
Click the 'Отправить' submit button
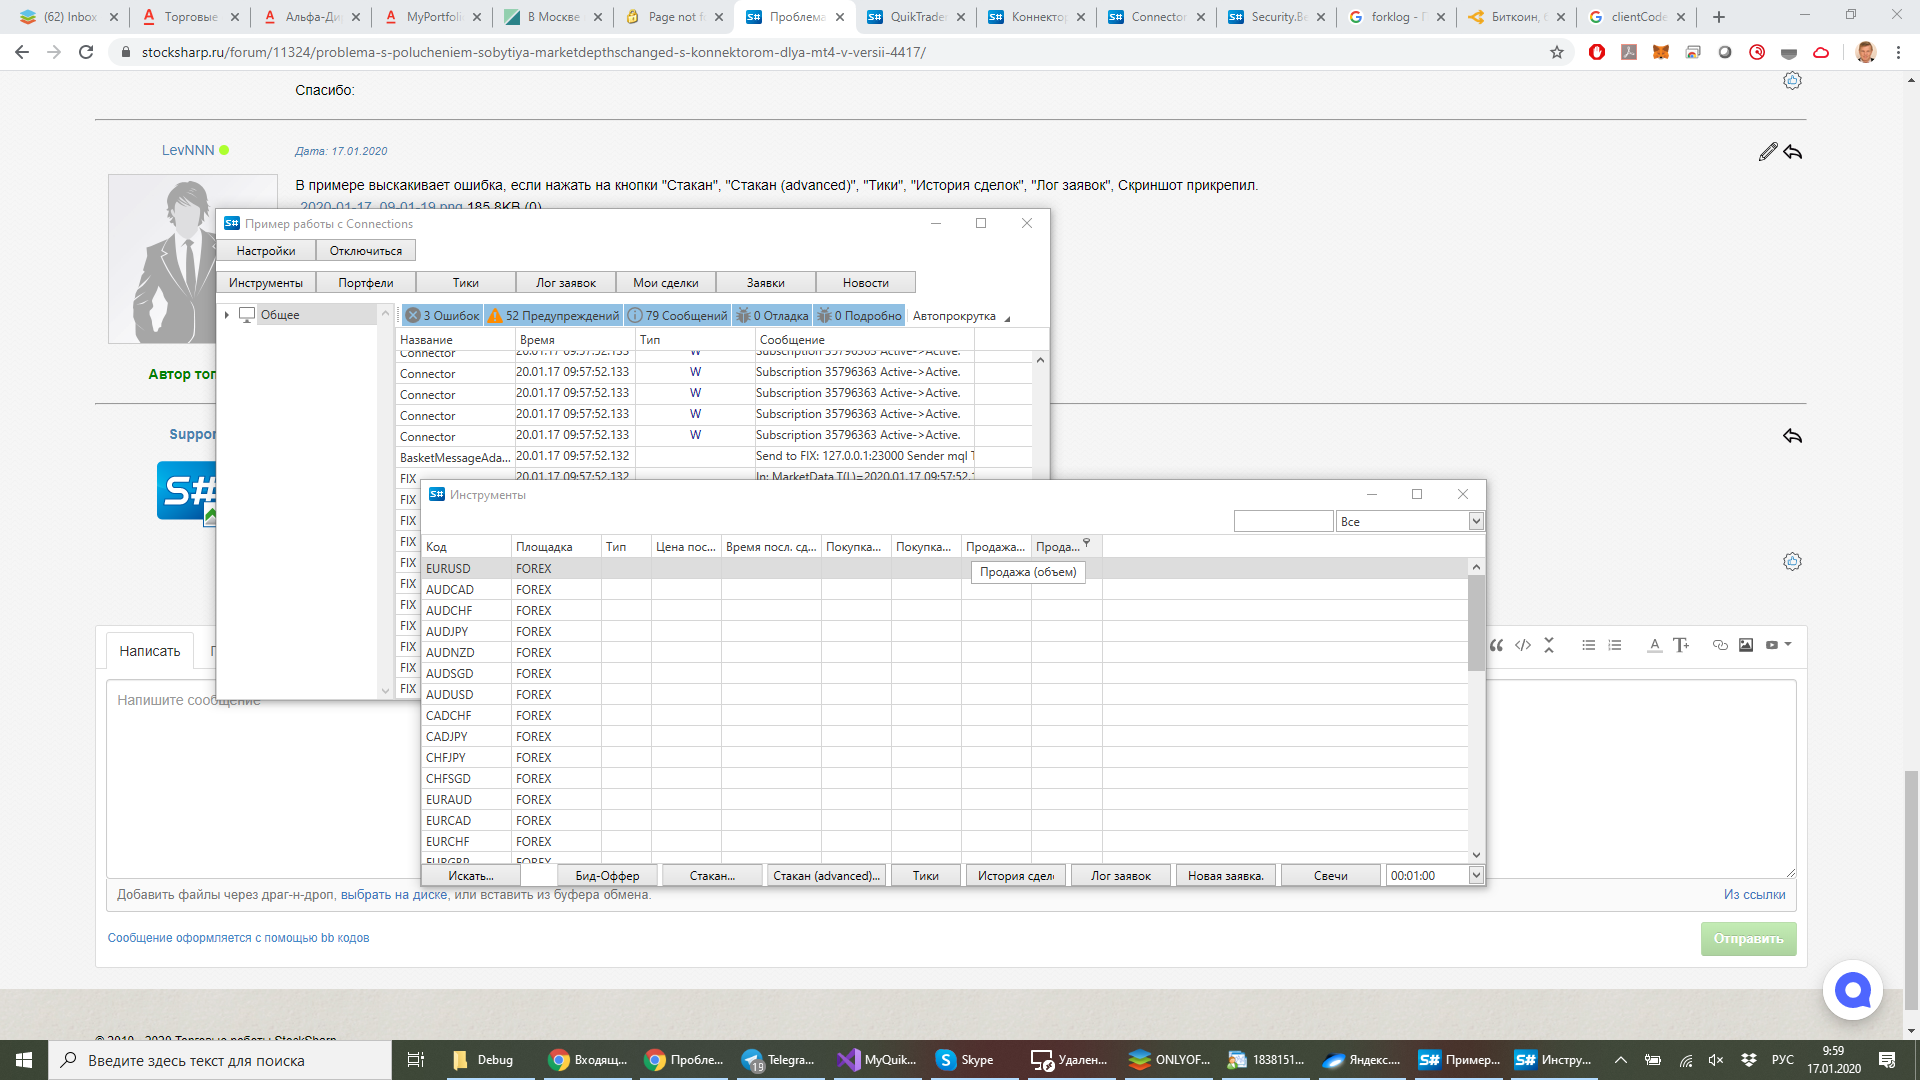pyautogui.click(x=1748, y=938)
